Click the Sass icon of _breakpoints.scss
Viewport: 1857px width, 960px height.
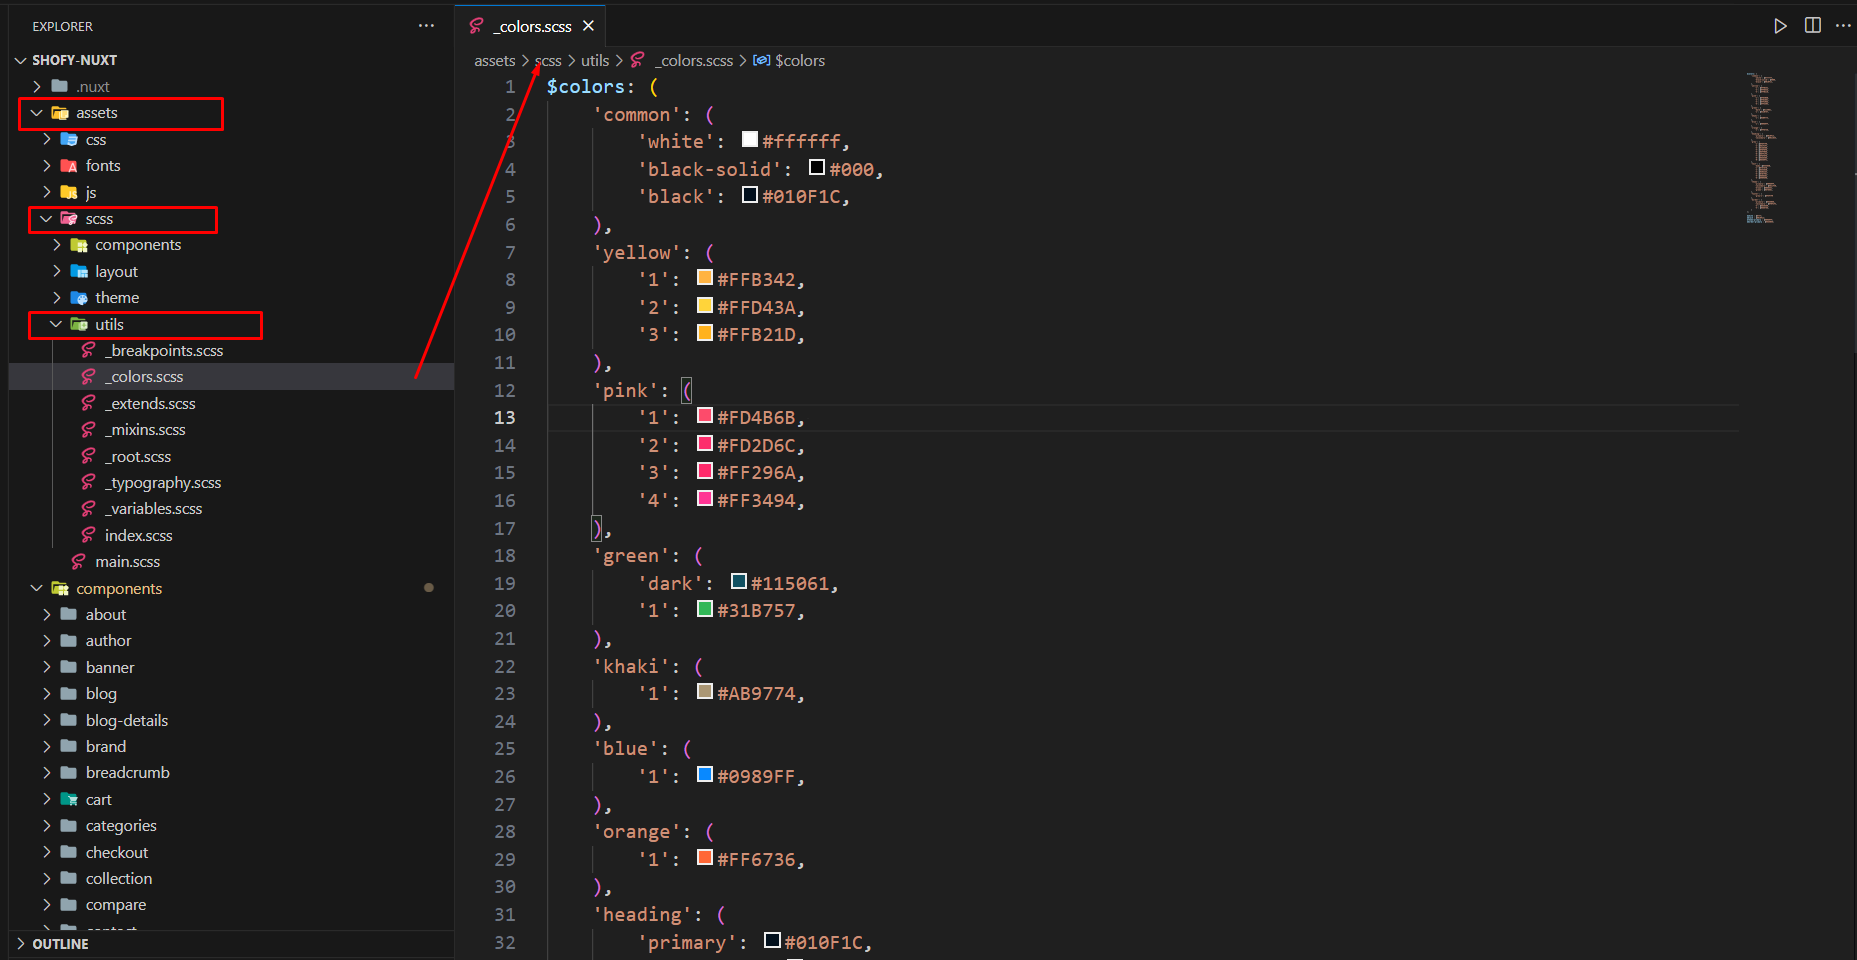click(x=89, y=350)
